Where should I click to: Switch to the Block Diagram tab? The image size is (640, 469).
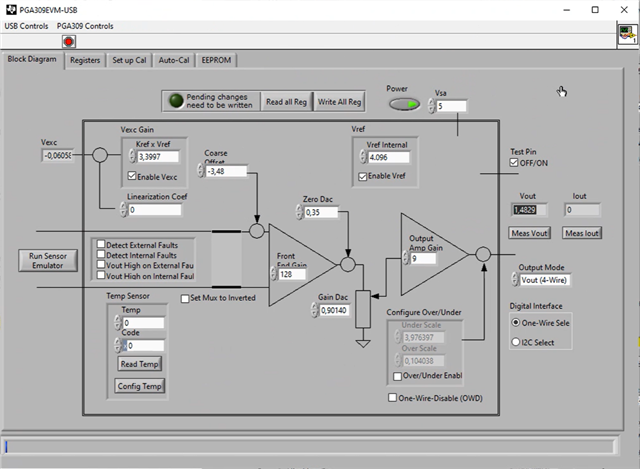pos(32,59)
